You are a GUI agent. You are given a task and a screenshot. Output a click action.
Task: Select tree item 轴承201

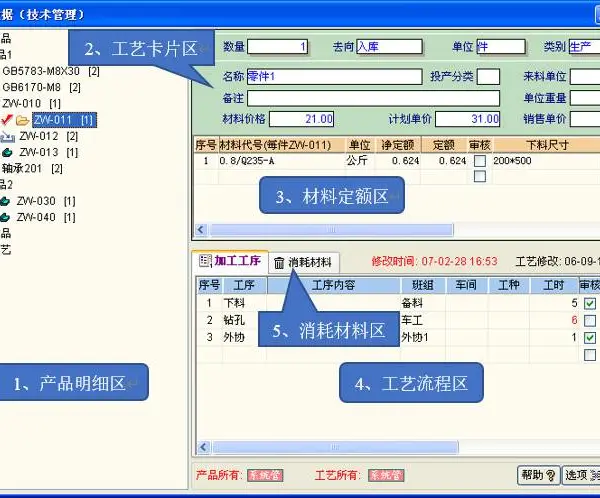tap(32, 168)
